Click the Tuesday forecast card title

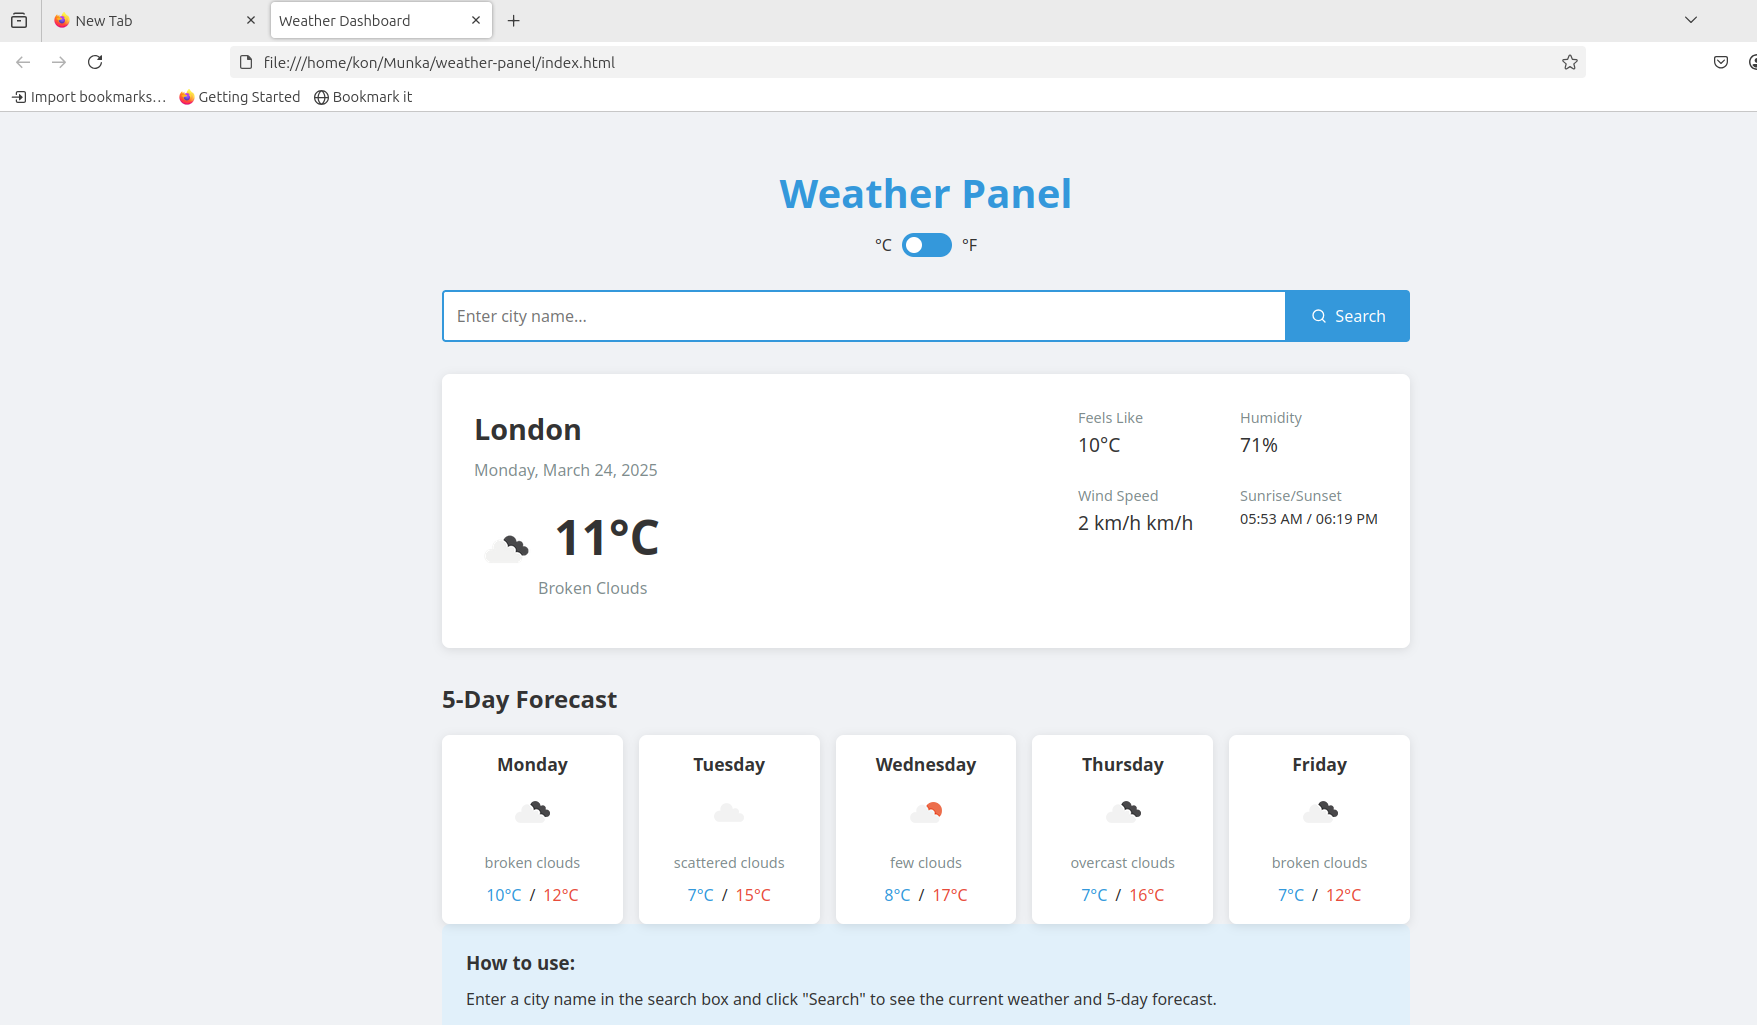pyautogui.click(x=729, y=765)
